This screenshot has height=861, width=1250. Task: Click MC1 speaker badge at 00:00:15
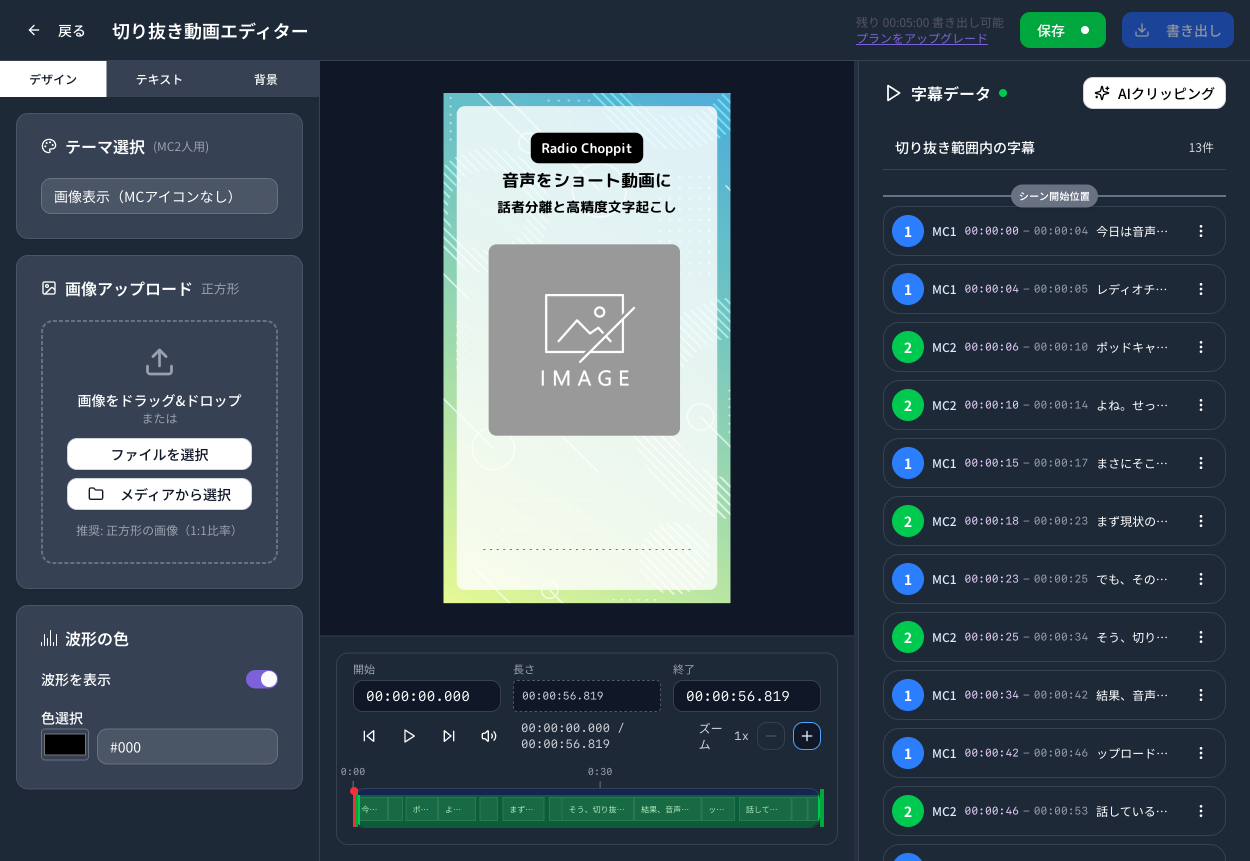(908, 463)
